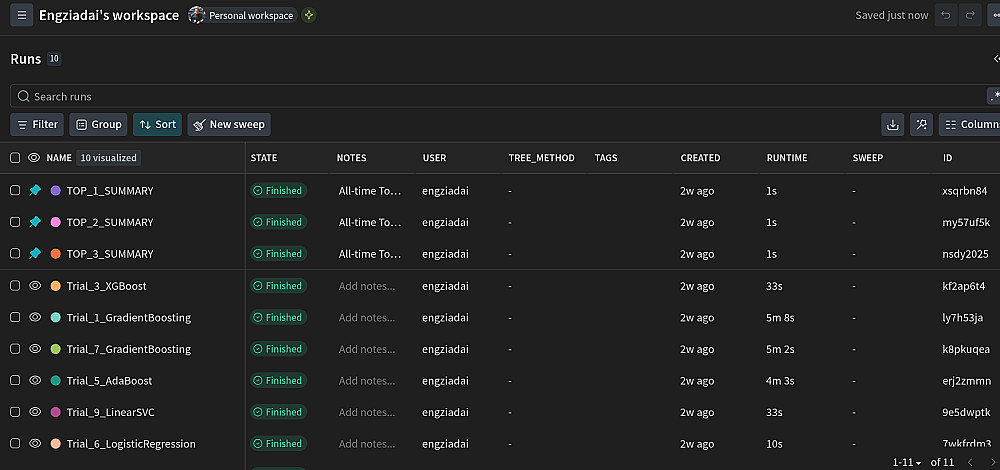Open the Filter button
This screenshot has width=1000, height=470.
click(37, 125)
